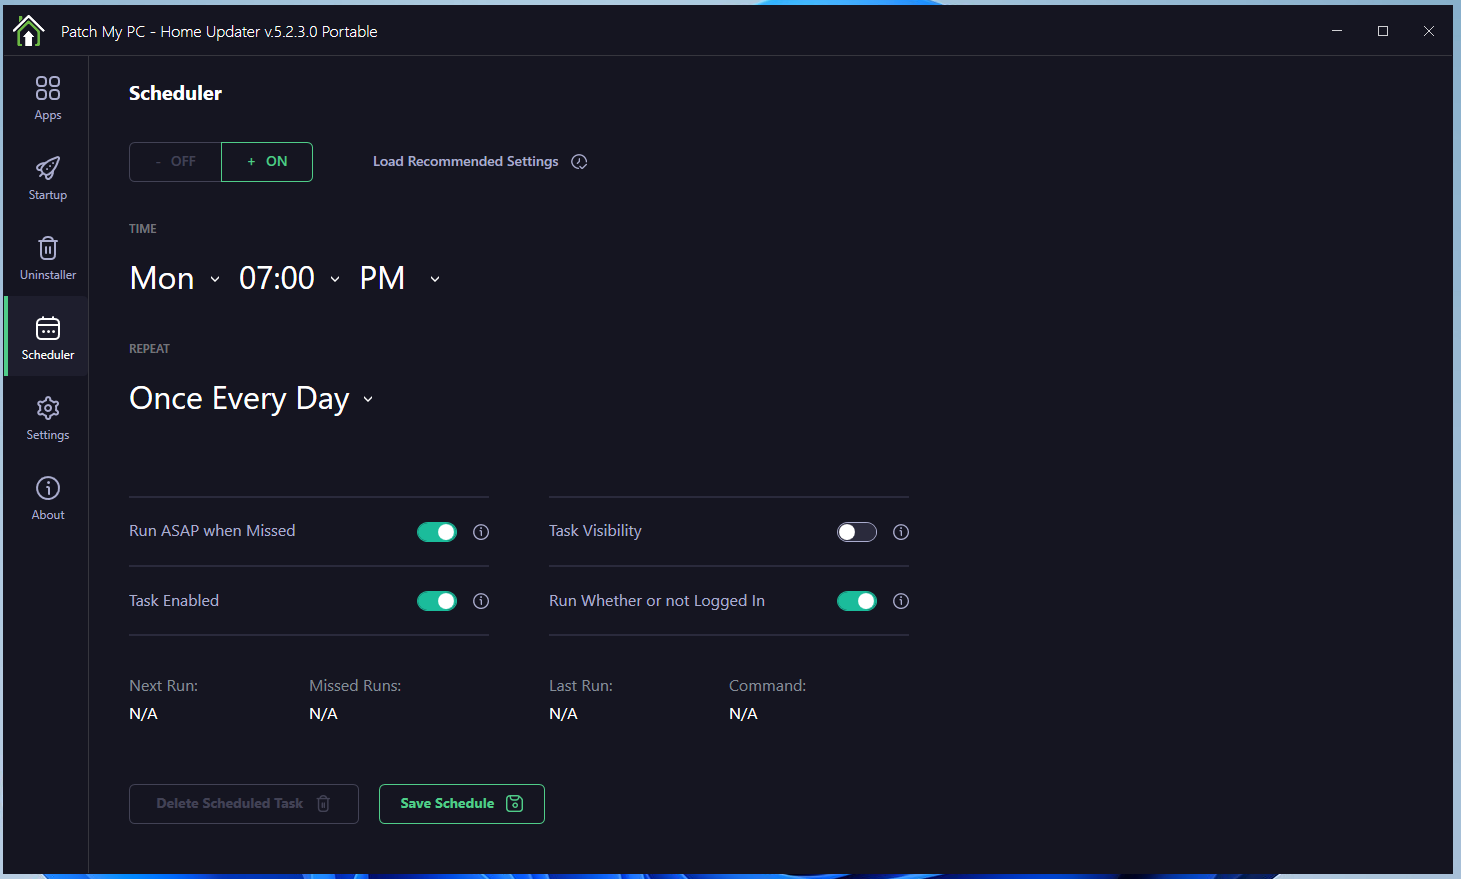This screenshot has height=879, width=1461.
Task: Open the Uninstaller section (trash icon)
Action: pyautogui.click(x=48, y=258)
